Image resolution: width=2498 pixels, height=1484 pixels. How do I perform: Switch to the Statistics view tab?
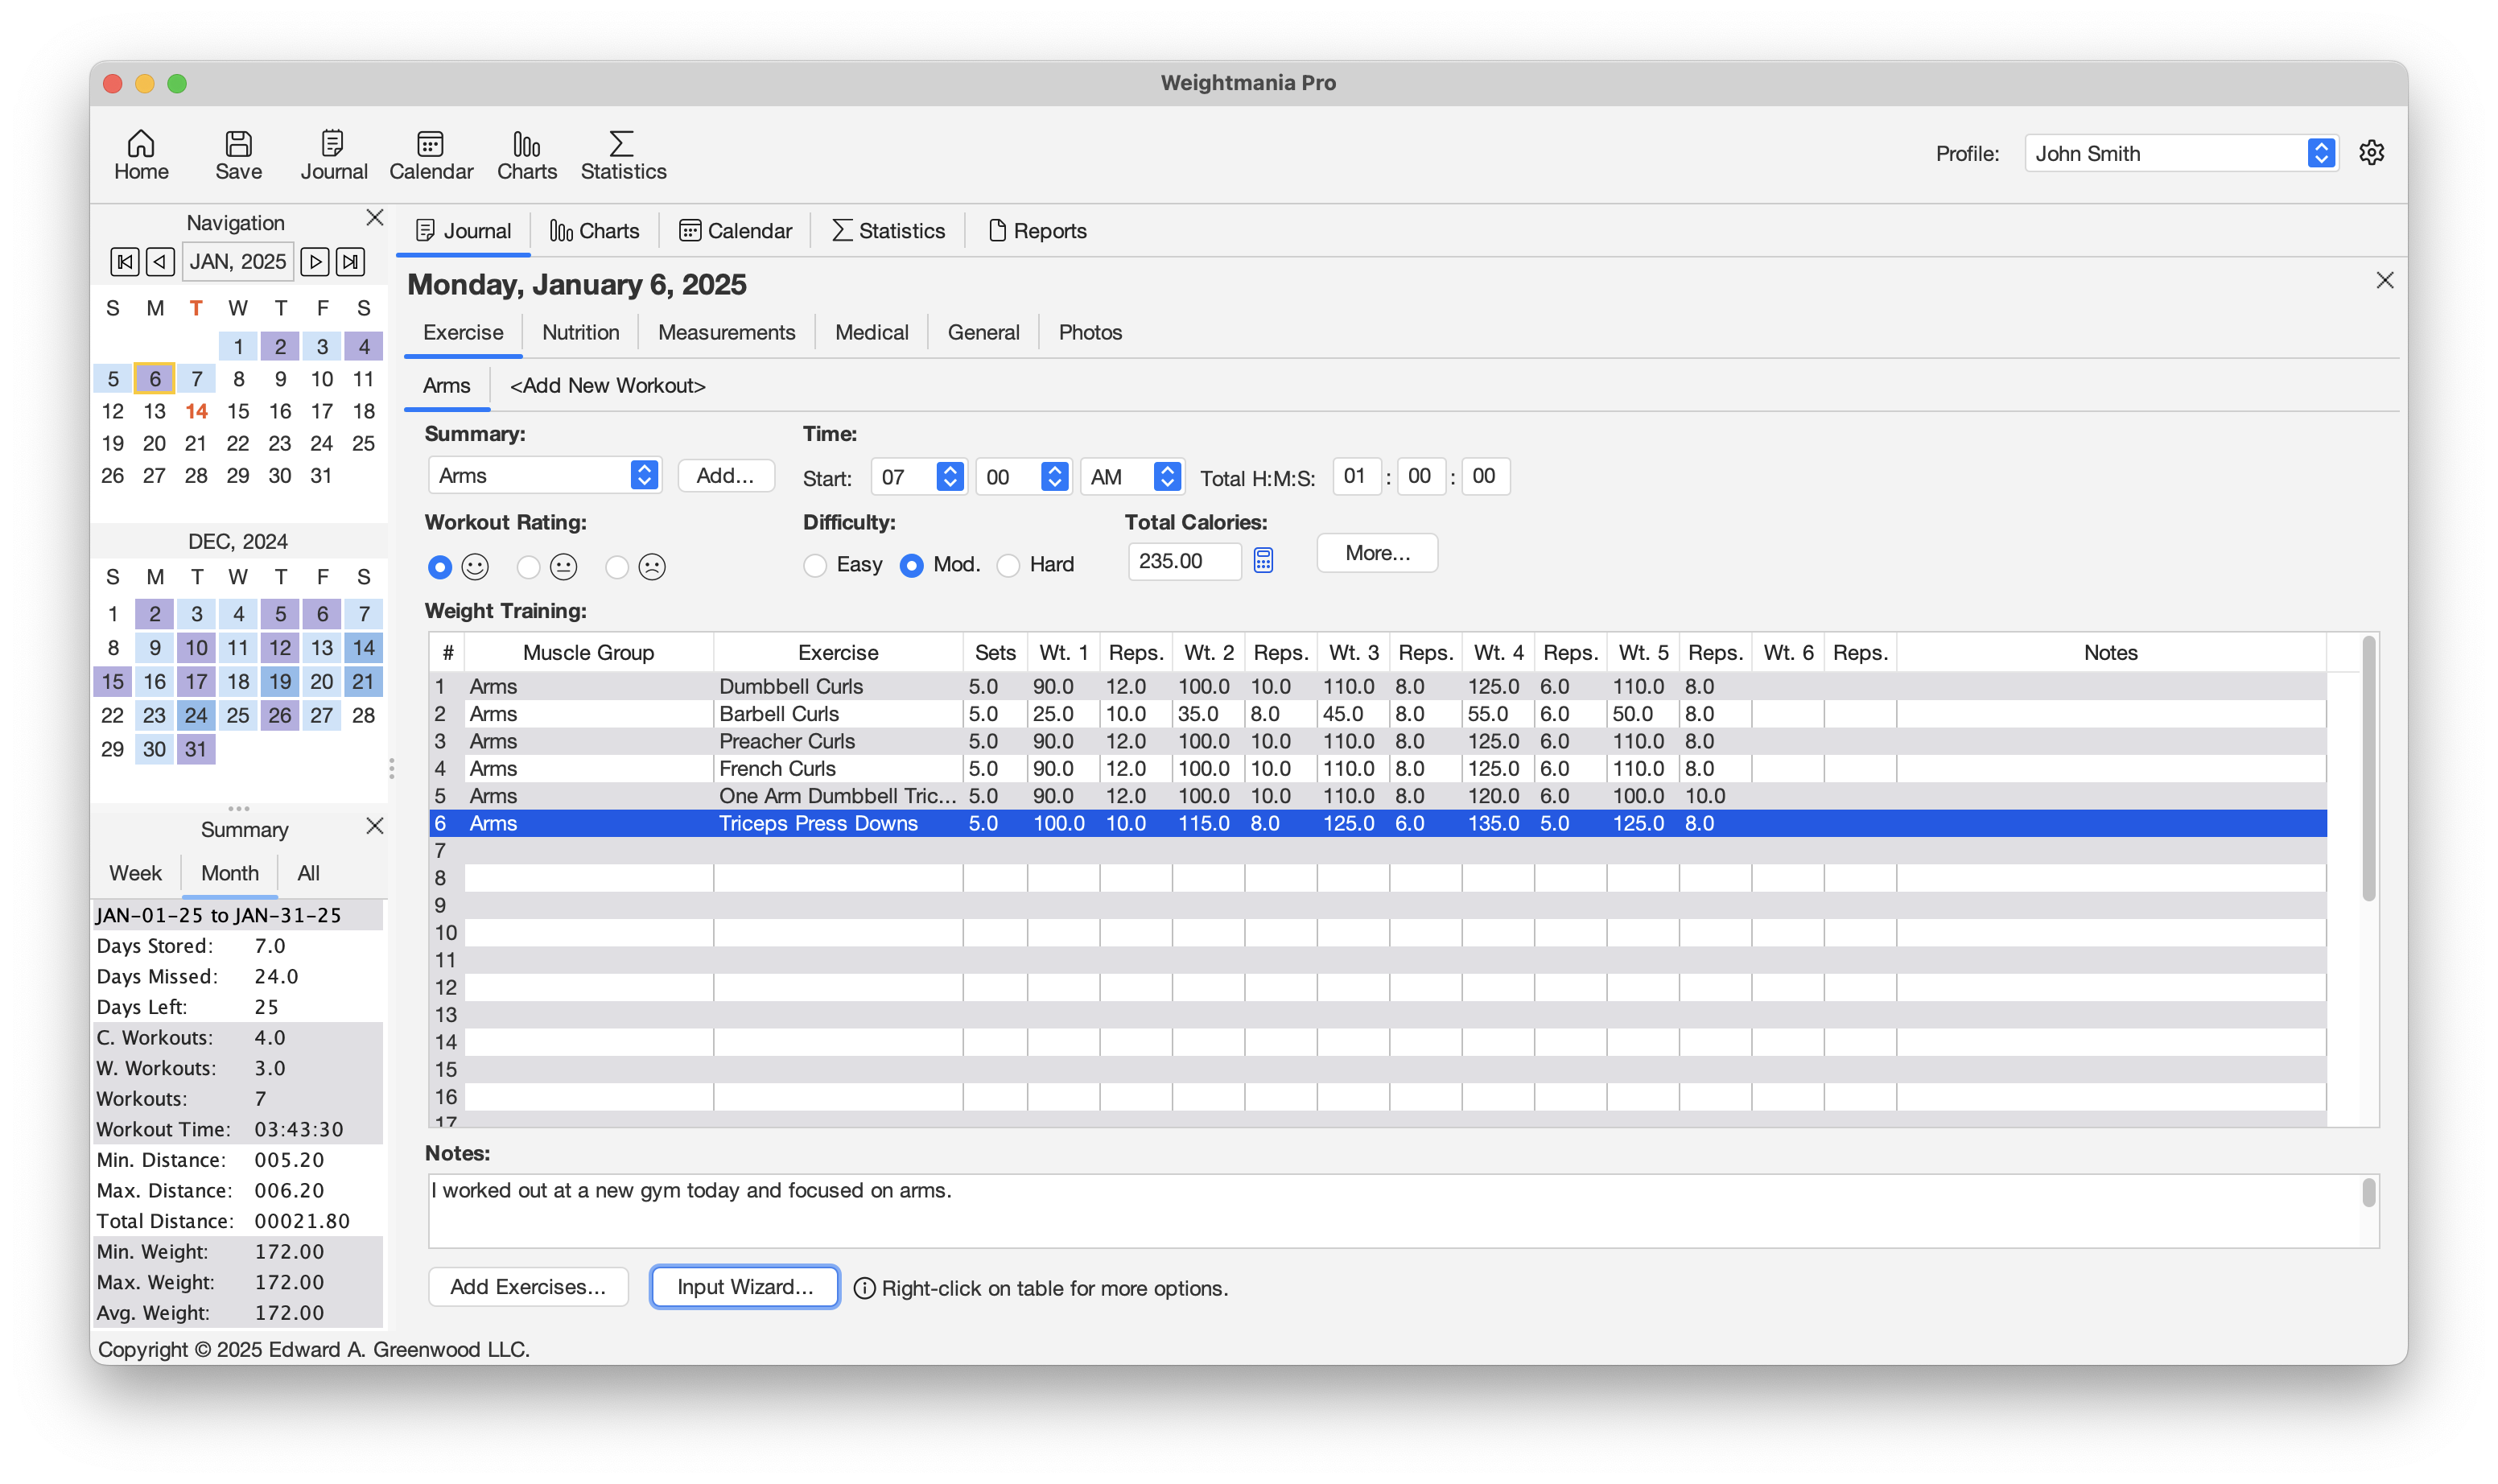888,231
